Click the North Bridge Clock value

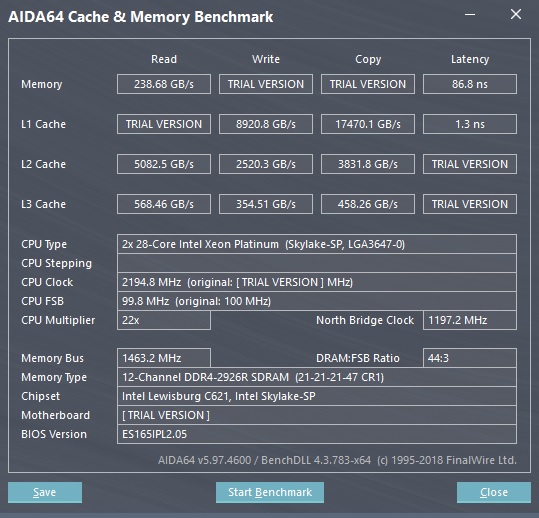[470, 320]
